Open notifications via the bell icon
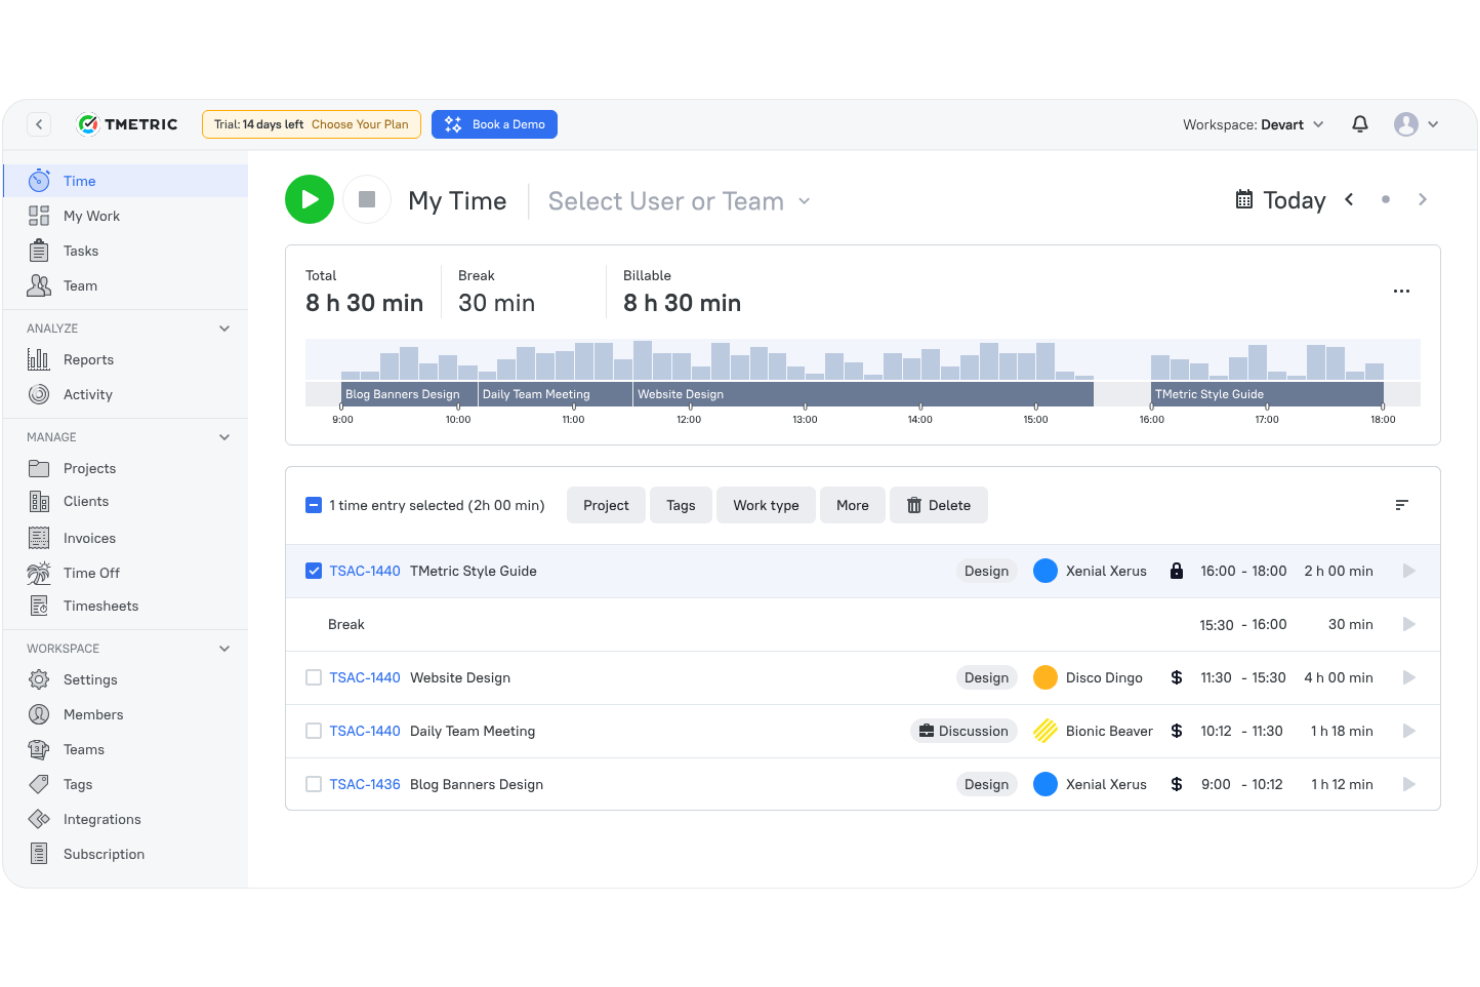 pyautogui.click(x=1360, y=124)
